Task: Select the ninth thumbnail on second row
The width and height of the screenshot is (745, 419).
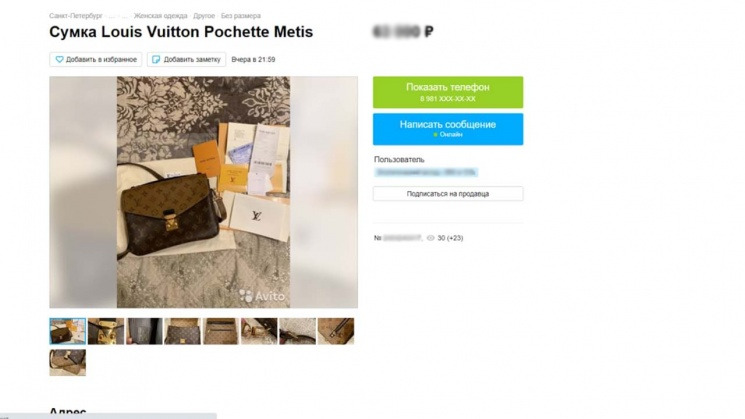Action: pyautogui.click(x=67, y=362)
